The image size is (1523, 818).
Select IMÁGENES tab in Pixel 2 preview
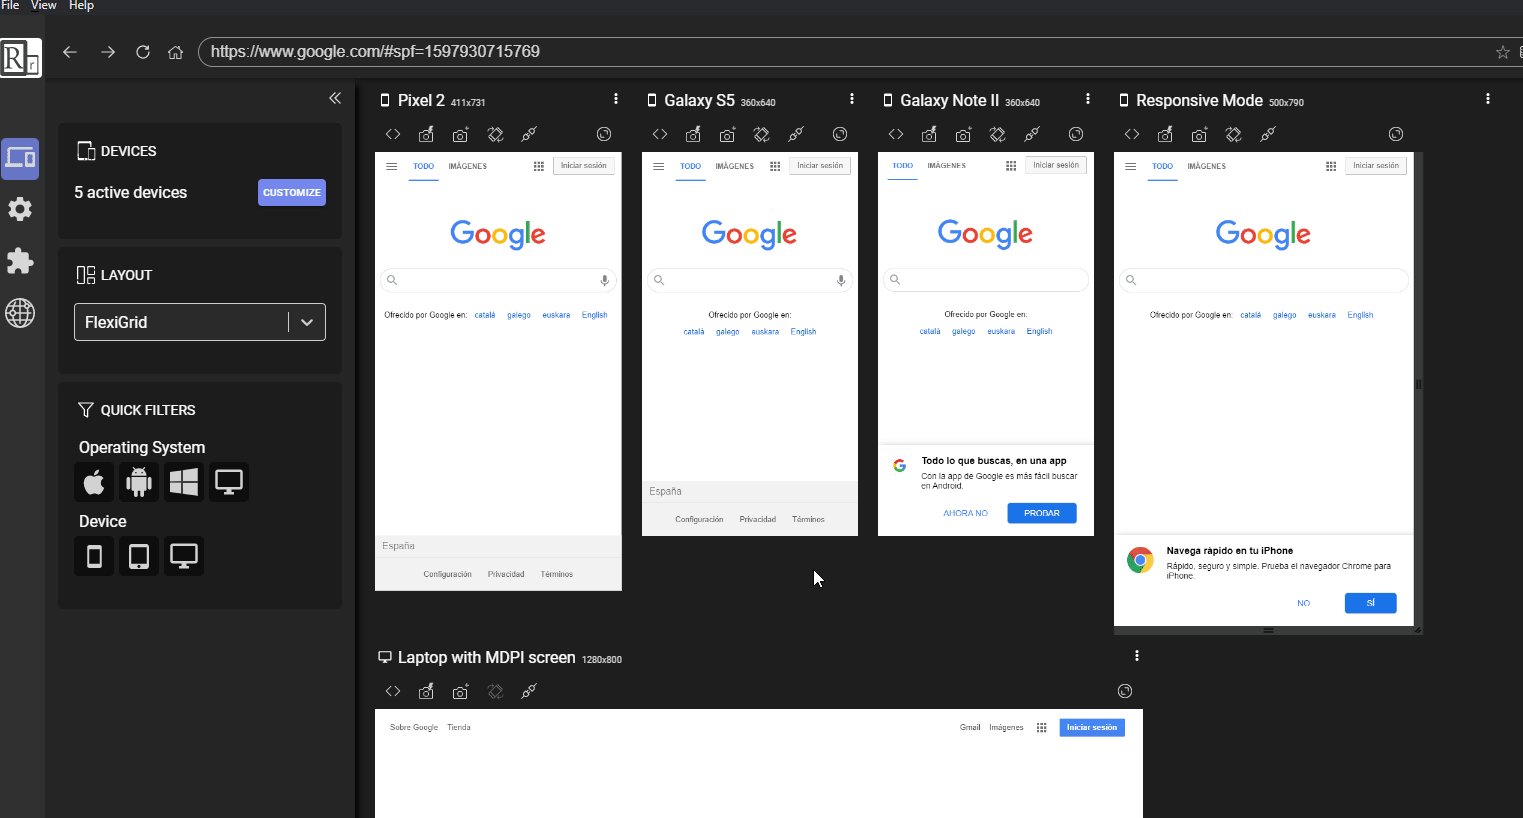(468, 166)
